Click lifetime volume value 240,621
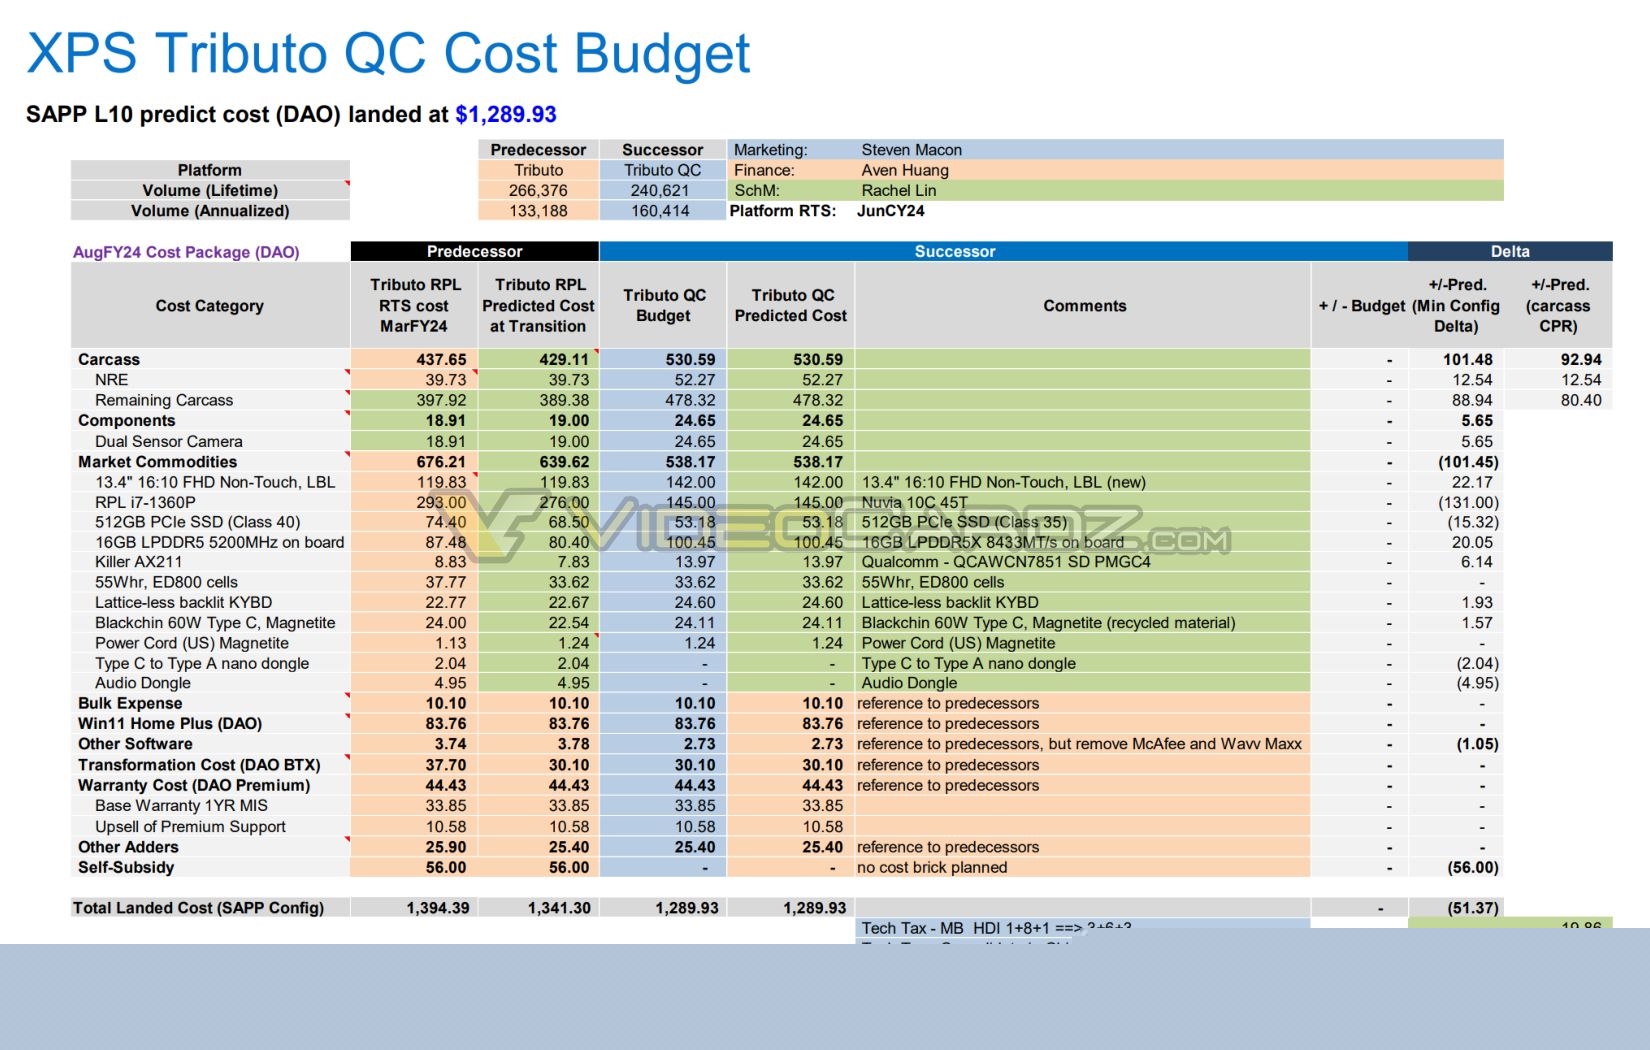The image size is (1650, 1050). (660, 190)
